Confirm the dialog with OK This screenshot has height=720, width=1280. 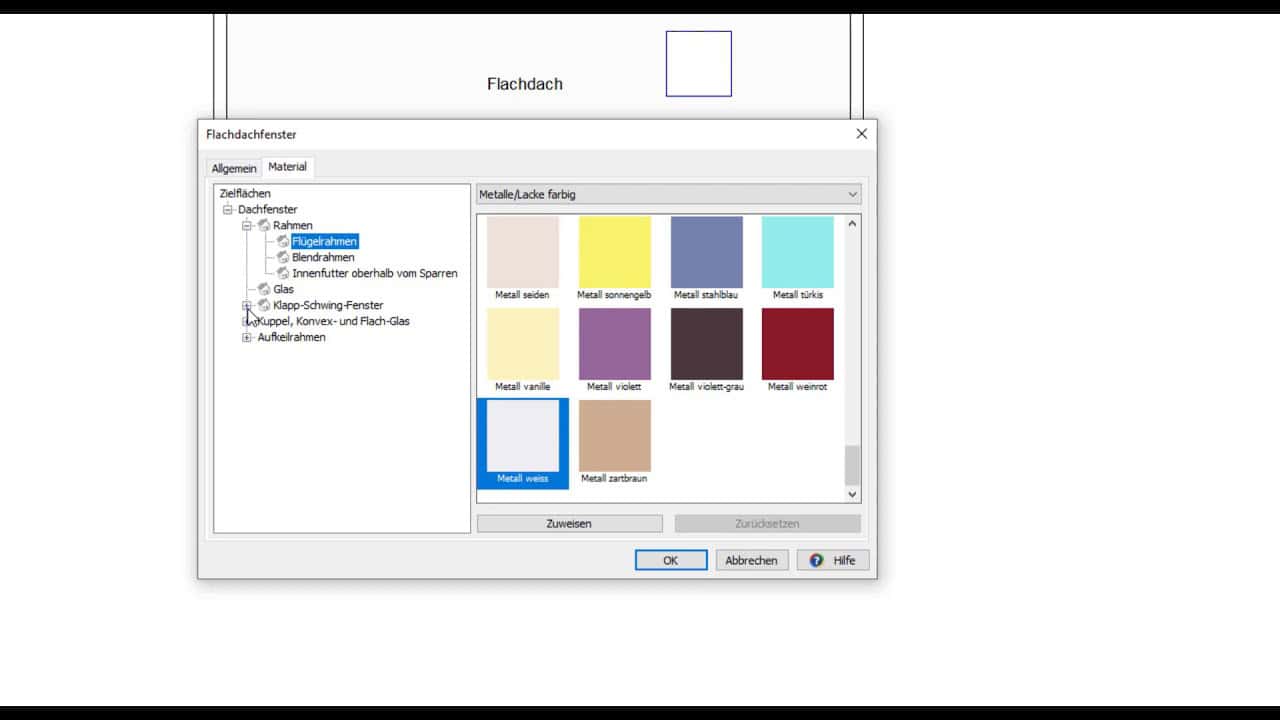pos(670,560)
